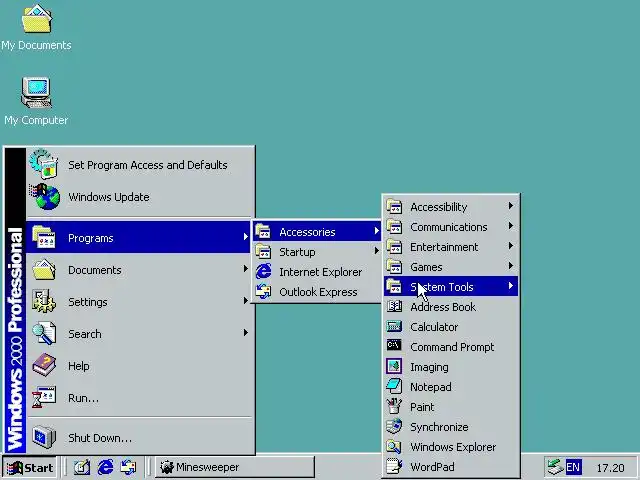640x480 pixels.
Task: Click the Paint brushes icon
Action: point(394,406)
